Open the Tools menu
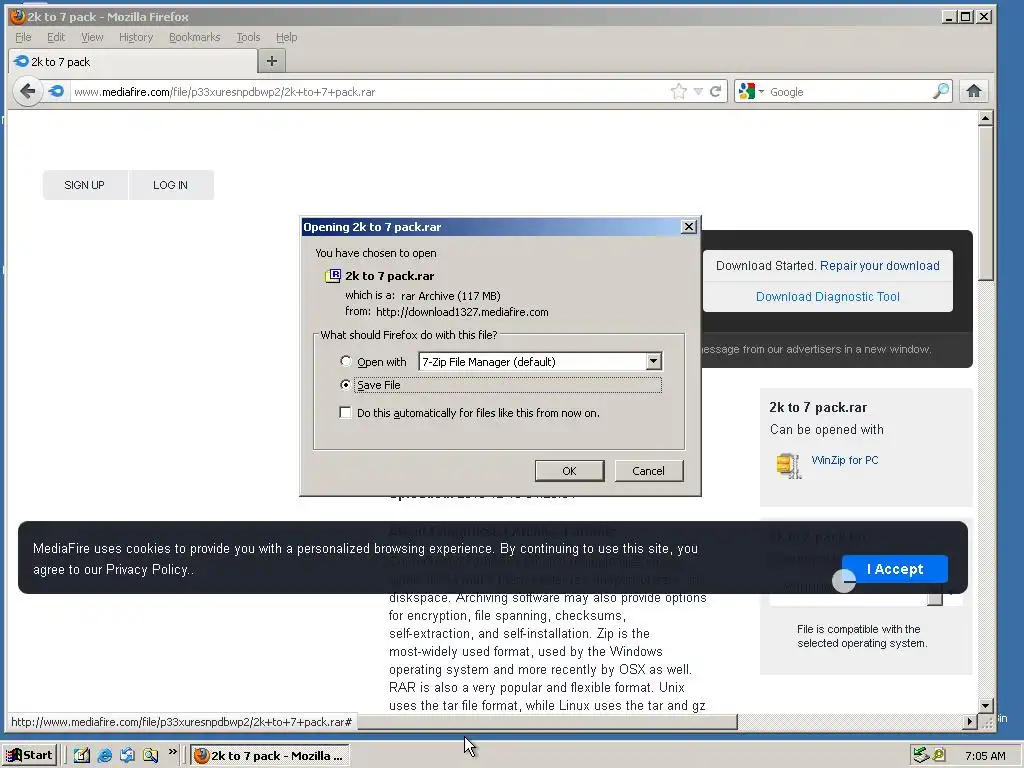 248,37
